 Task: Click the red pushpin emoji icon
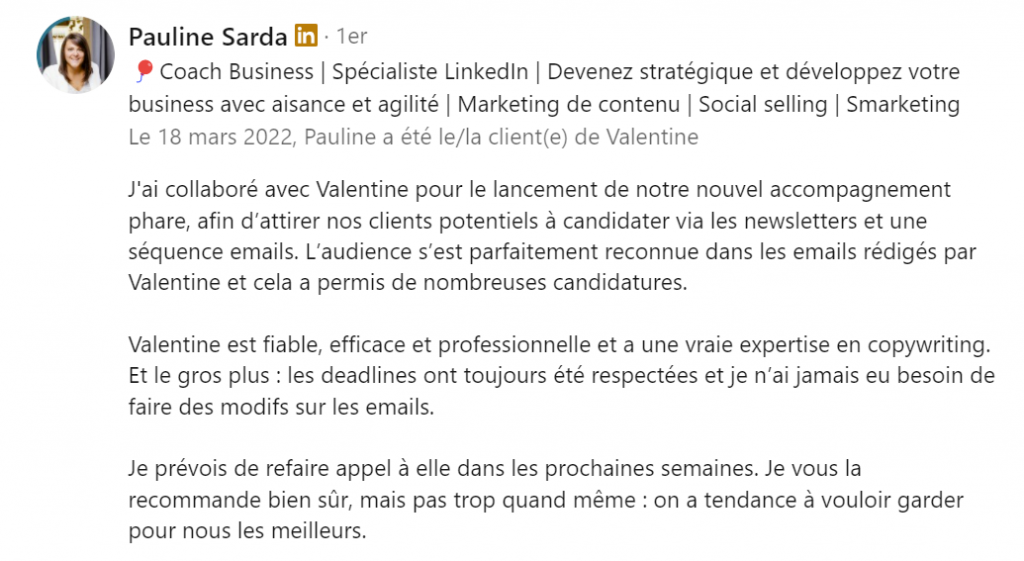143,72
